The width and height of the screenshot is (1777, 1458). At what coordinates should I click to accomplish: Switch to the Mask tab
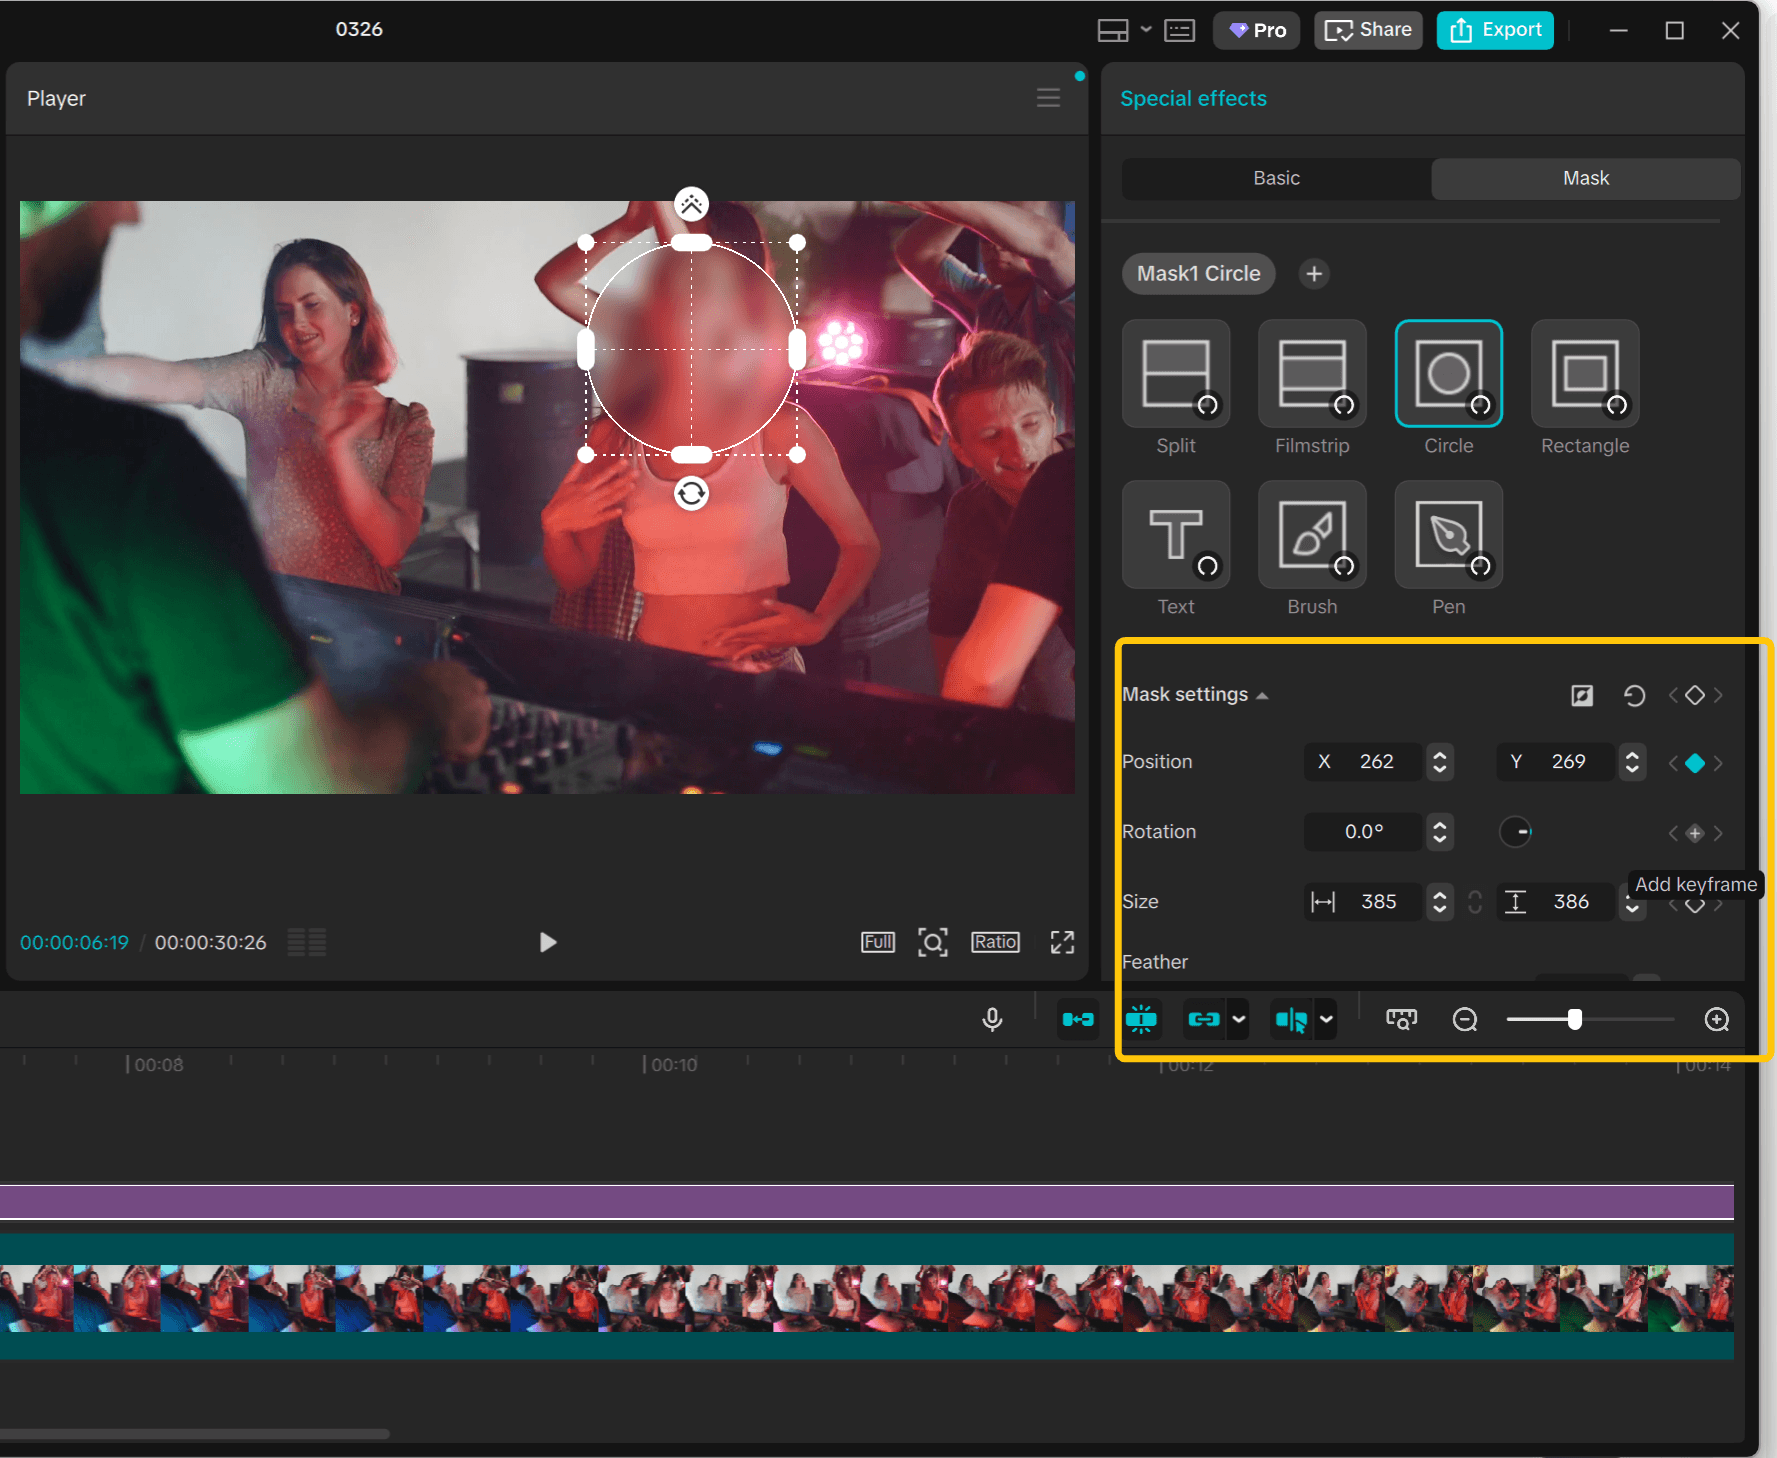pyautogui.click(x=1585, y=178)
